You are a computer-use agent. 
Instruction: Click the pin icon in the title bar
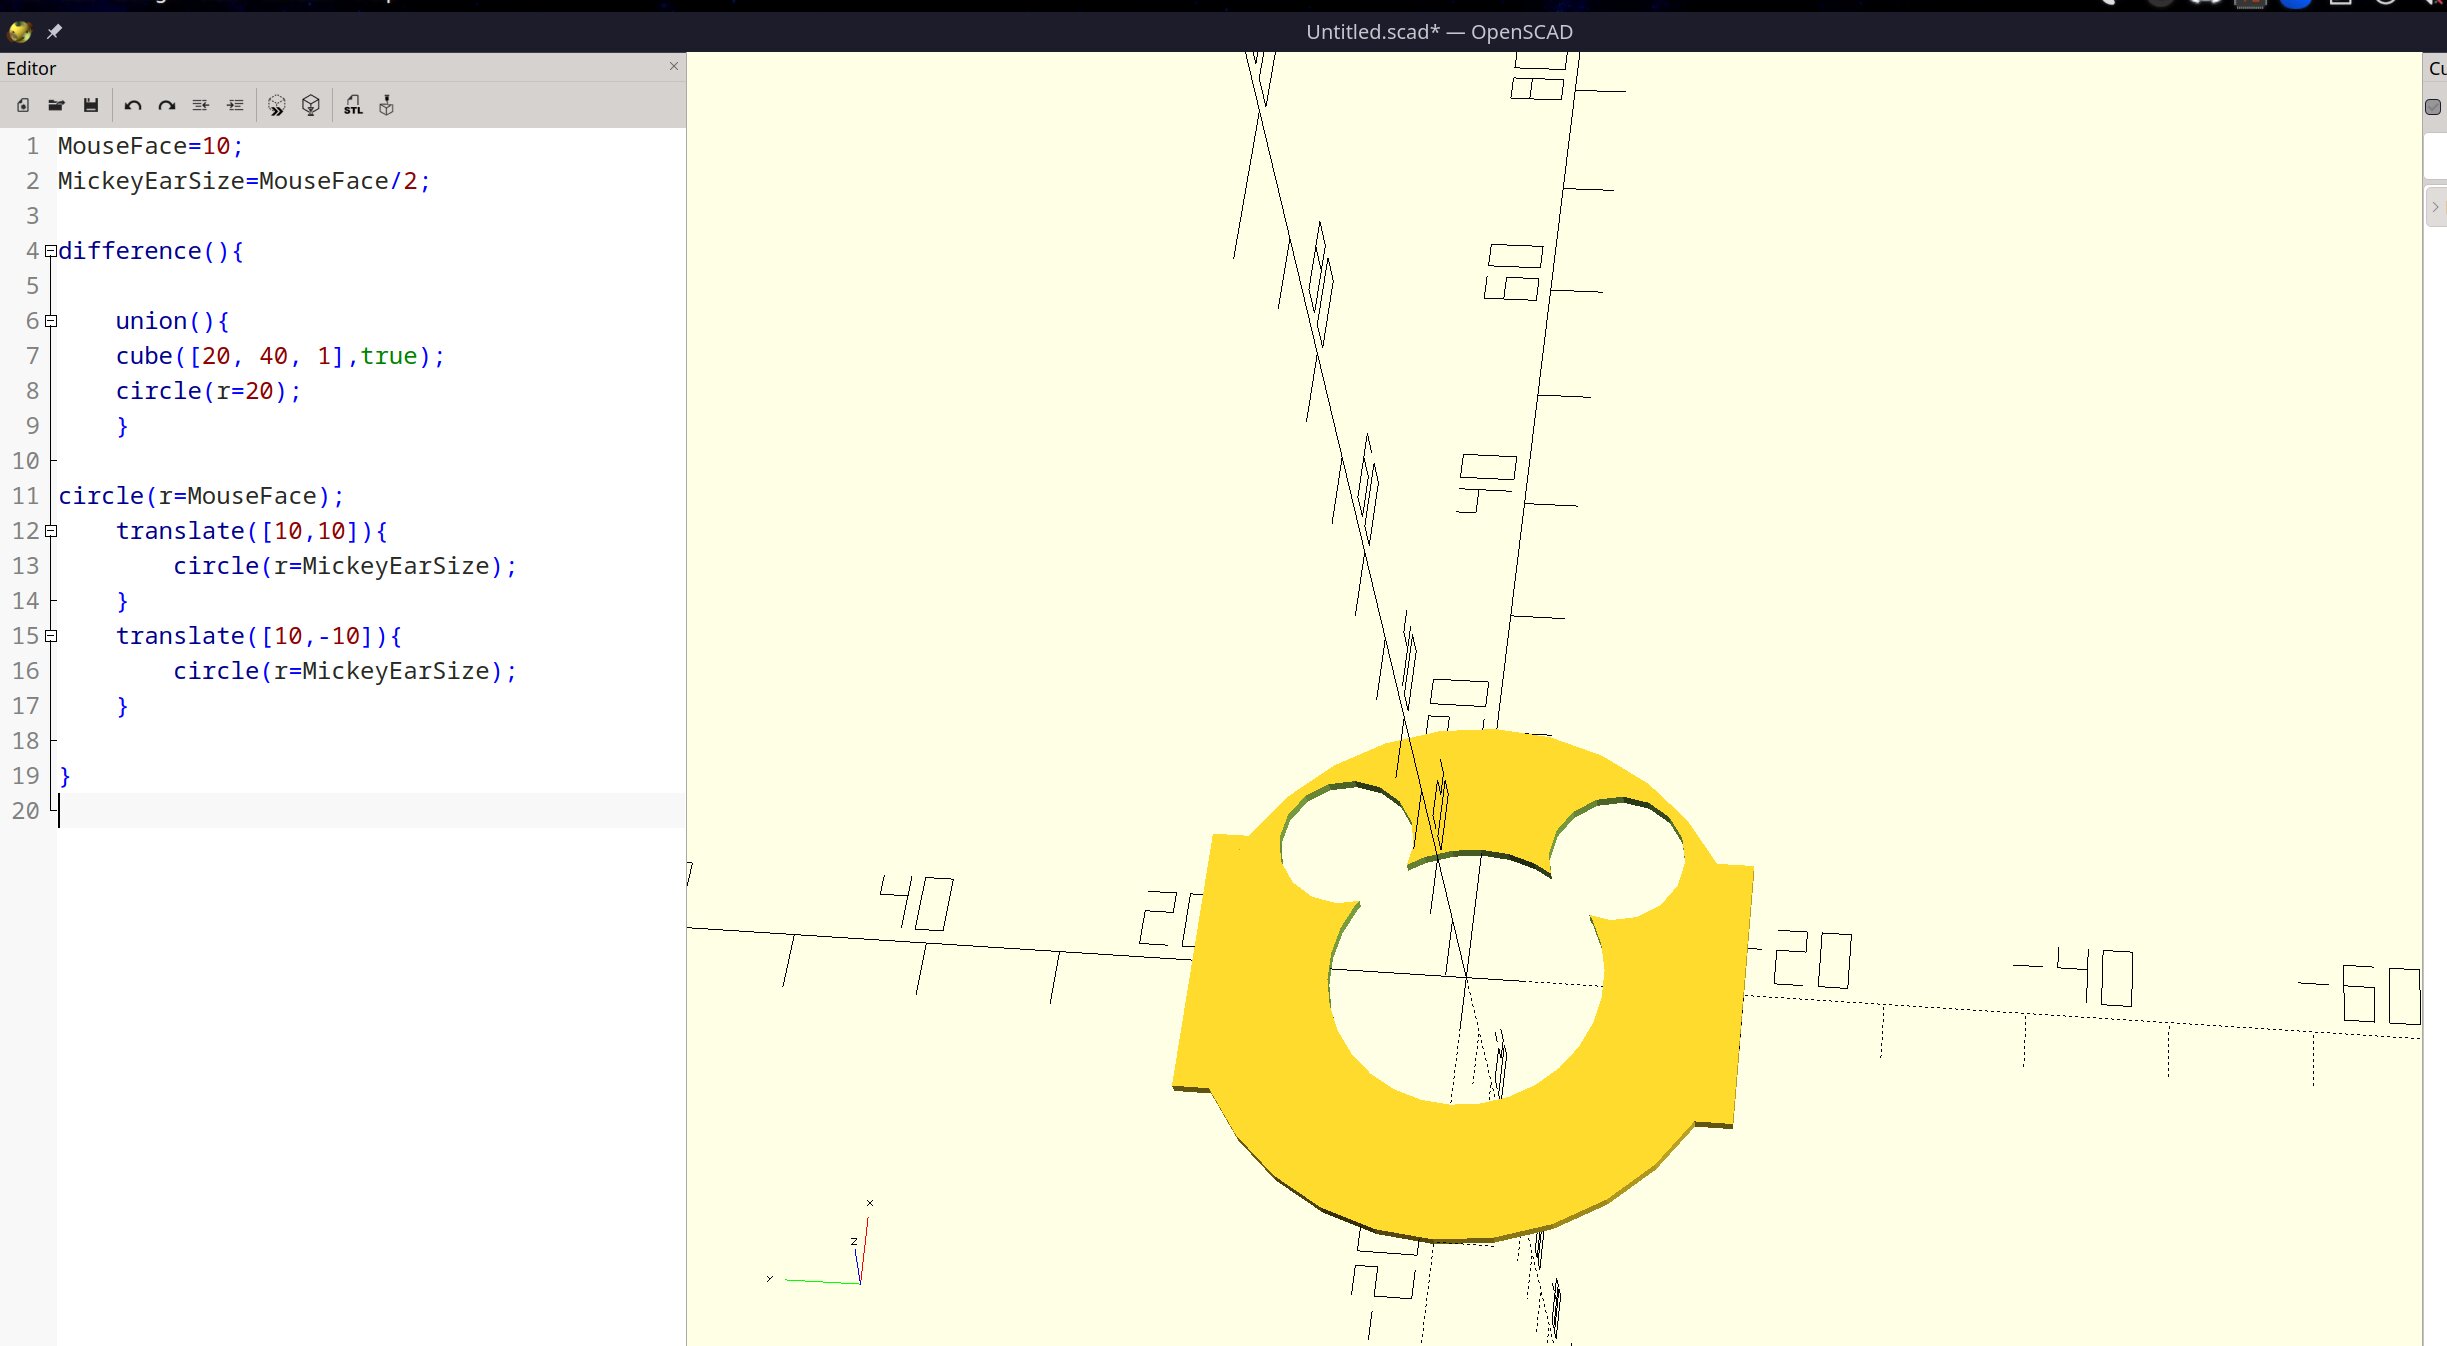pyautogui.click(x=54, y=32)
